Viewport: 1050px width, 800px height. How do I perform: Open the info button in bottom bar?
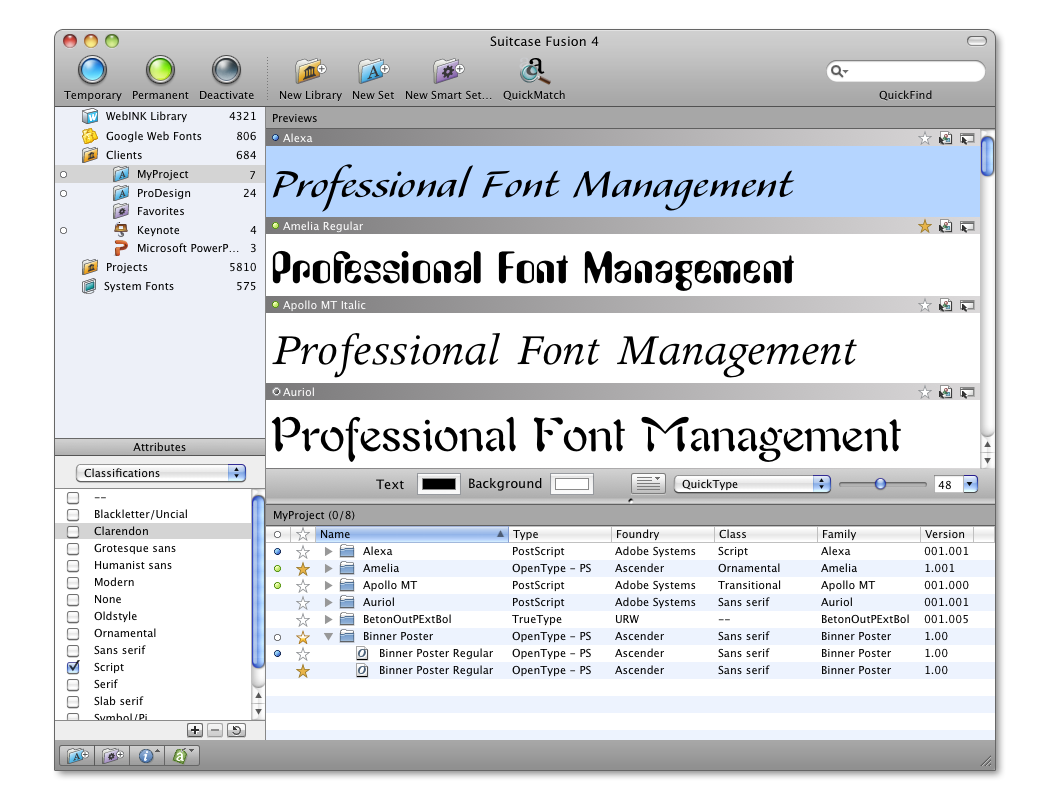pyautogui.click(x=147, y=756)
